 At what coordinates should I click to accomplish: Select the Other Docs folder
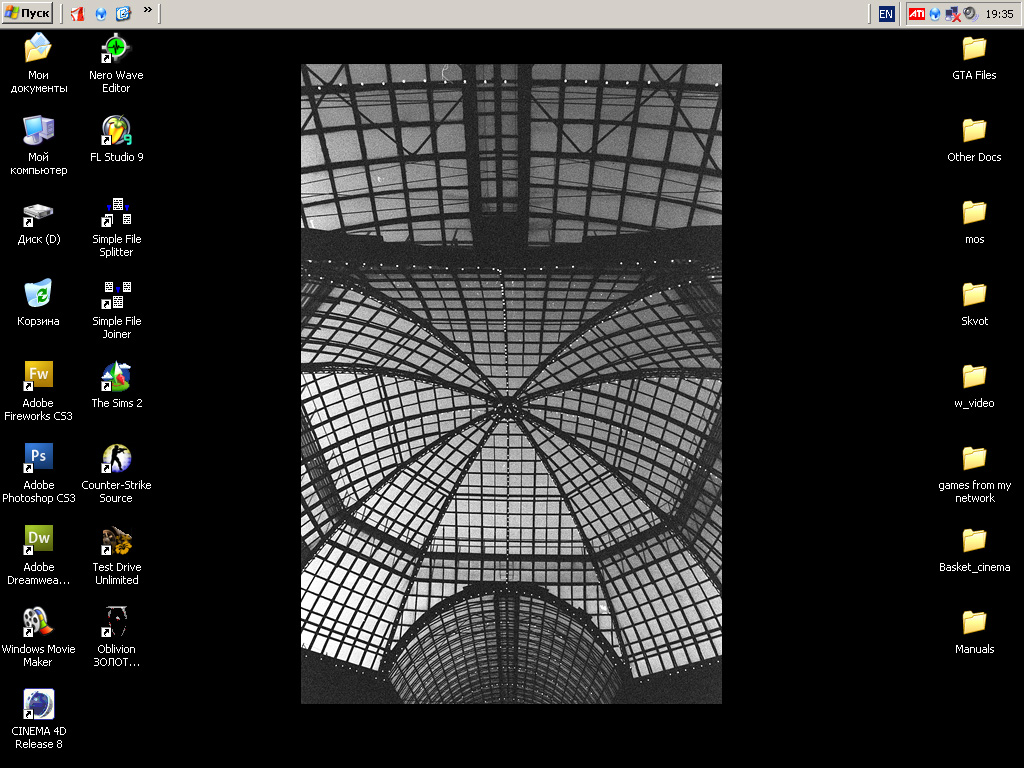(974, 140)
